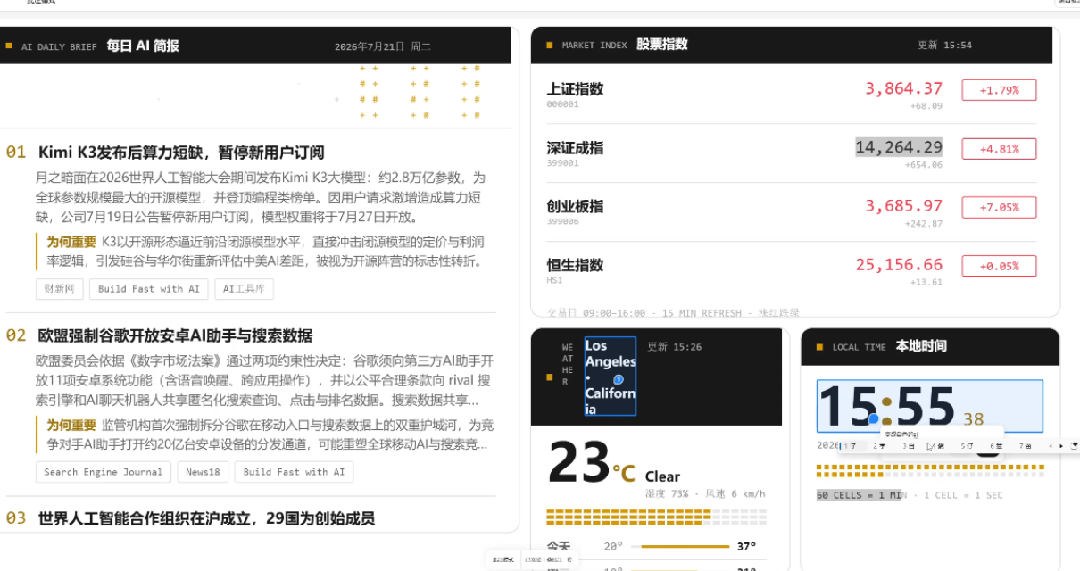1080x571 pixels.
Task: Click the stock panel 更新 15:54 timestamp
Action: point(944,45)
